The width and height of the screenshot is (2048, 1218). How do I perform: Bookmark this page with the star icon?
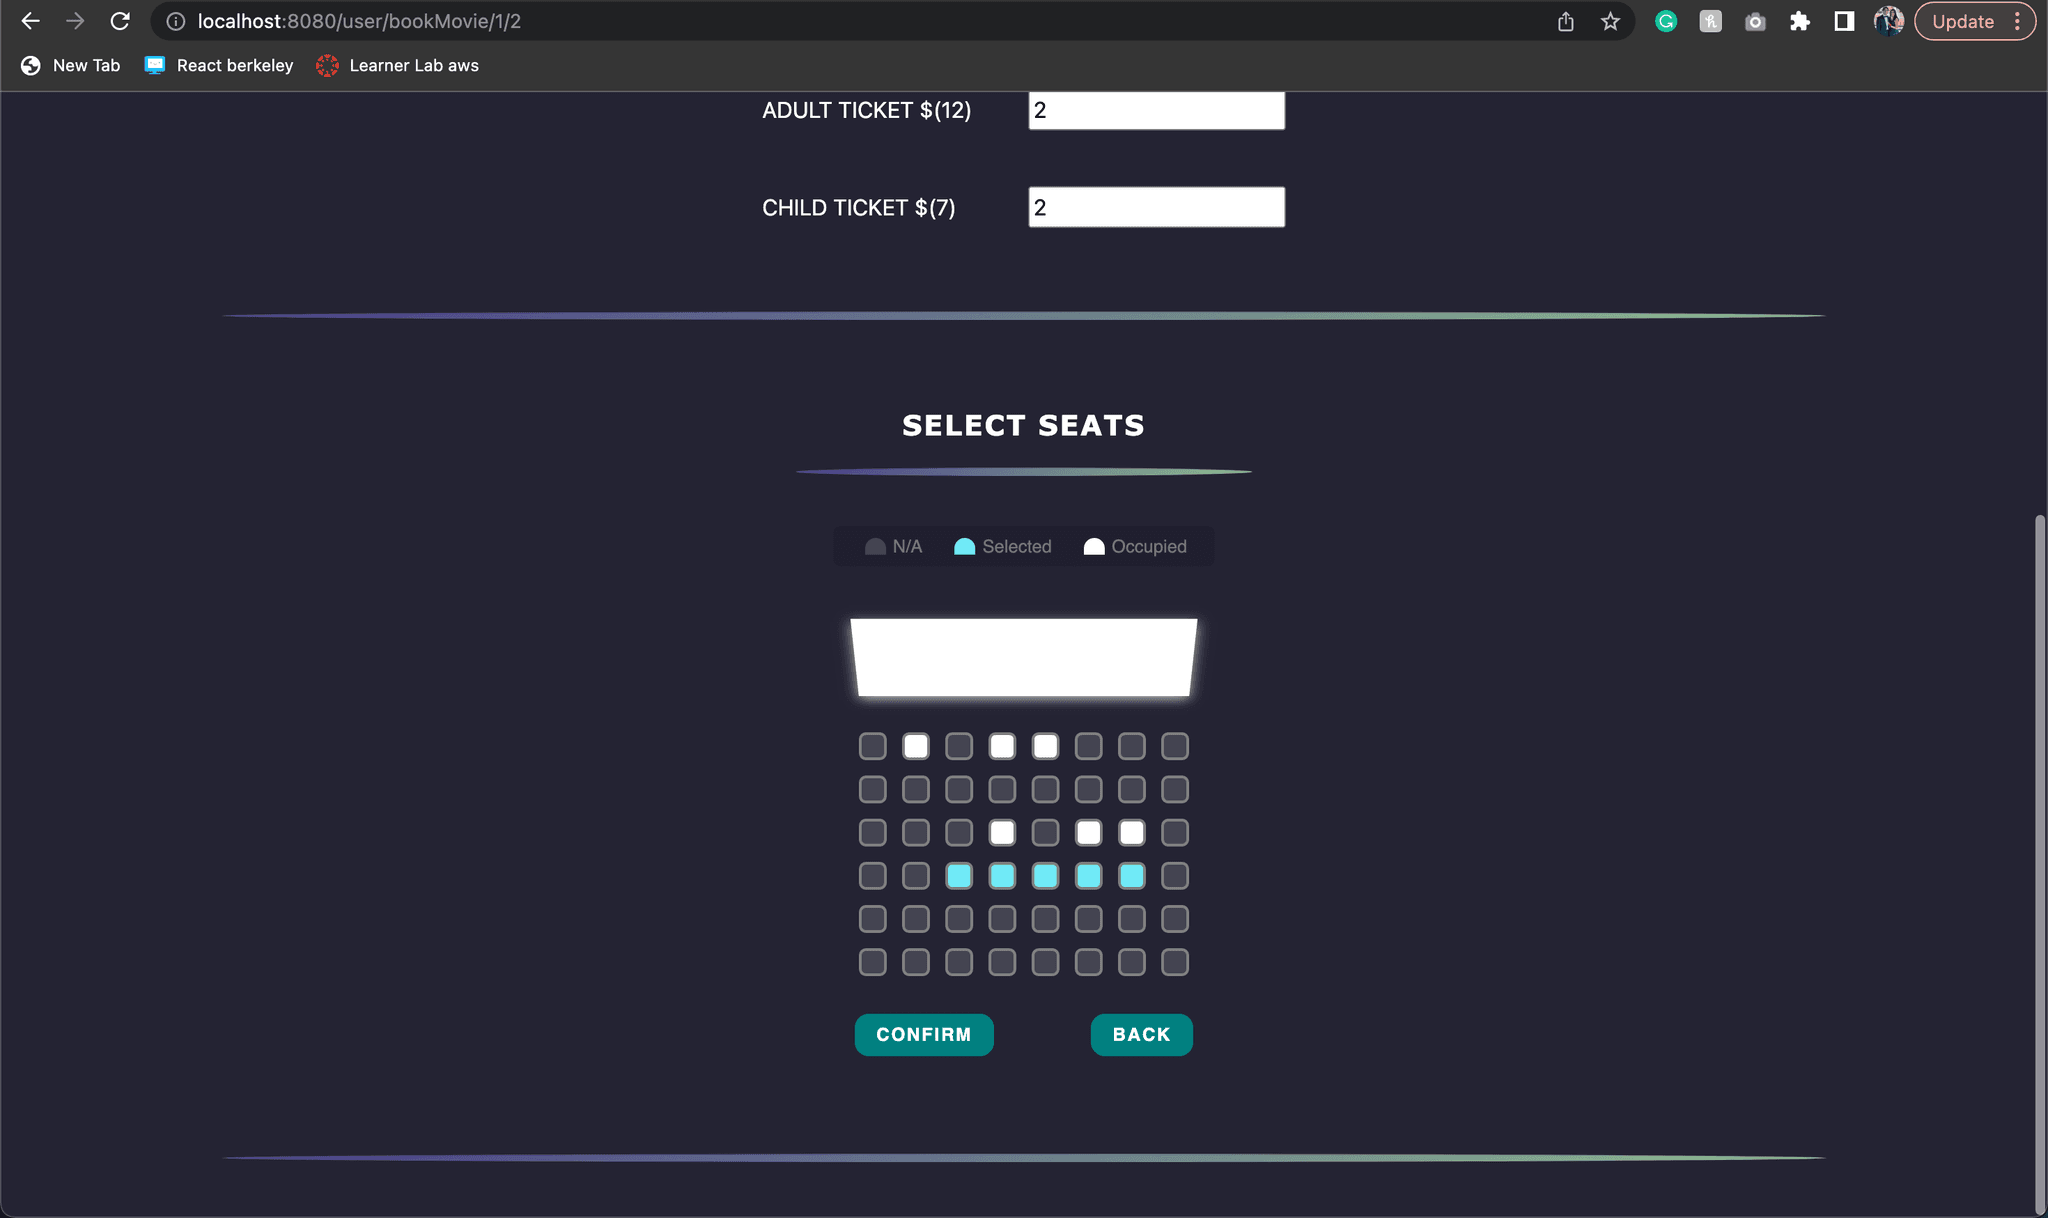[1610, 21]
